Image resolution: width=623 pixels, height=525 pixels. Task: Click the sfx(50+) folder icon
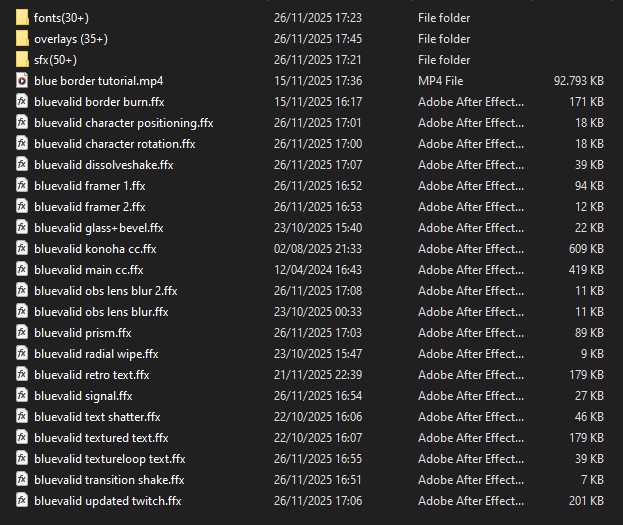tap(22, 59)
